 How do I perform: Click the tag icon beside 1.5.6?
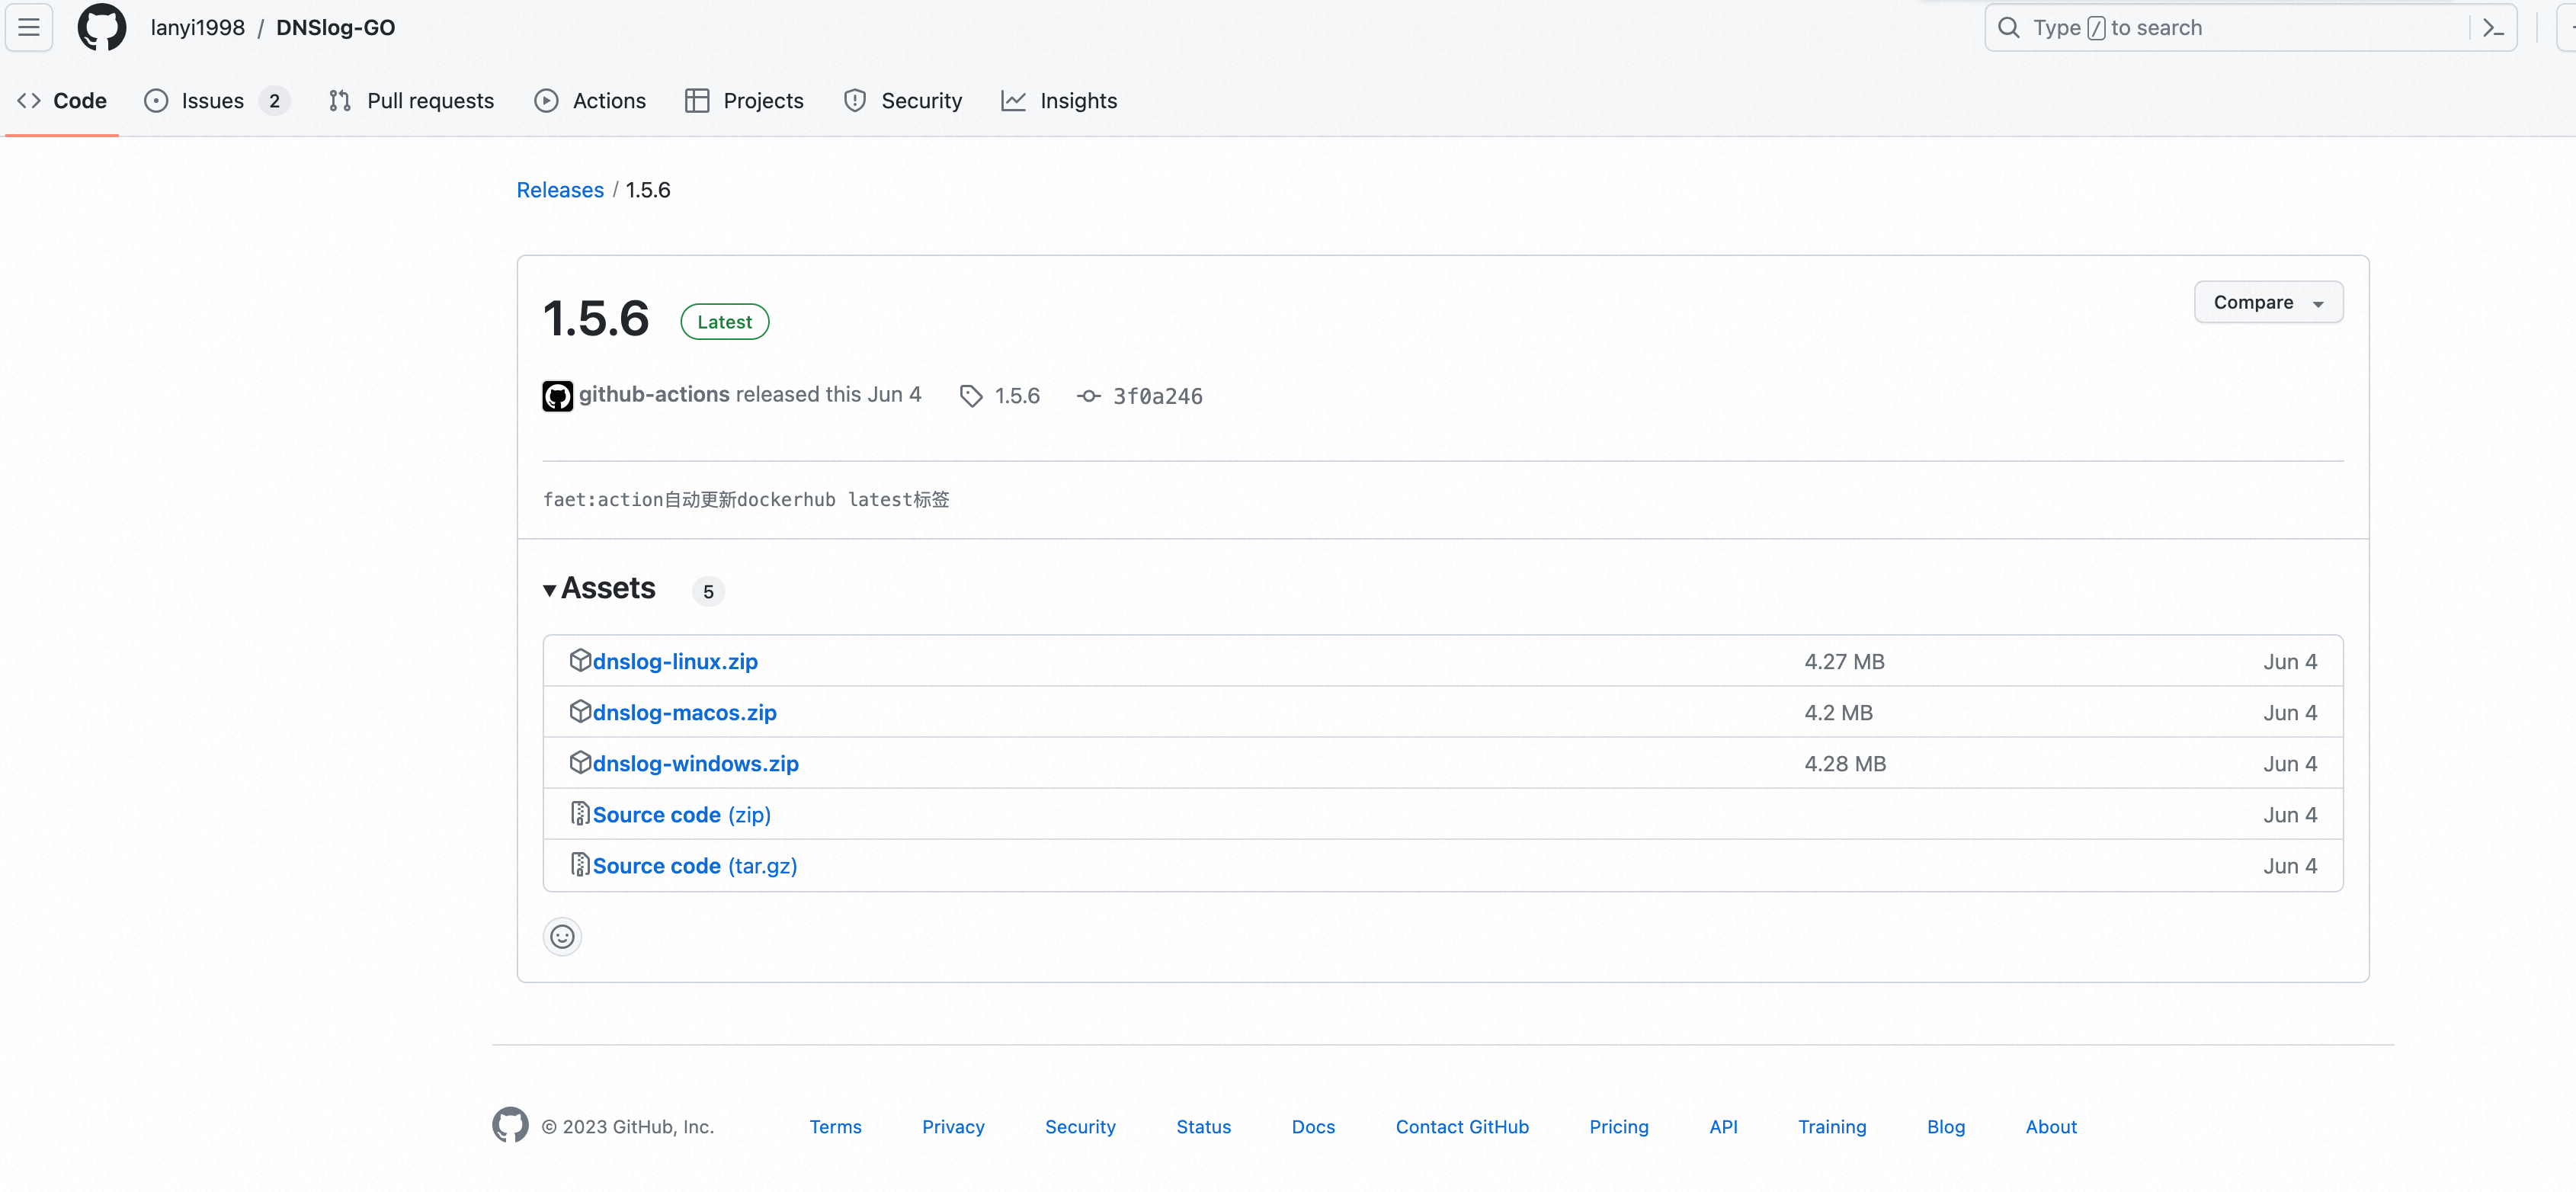pyautogui.click(x=970, y=396)
